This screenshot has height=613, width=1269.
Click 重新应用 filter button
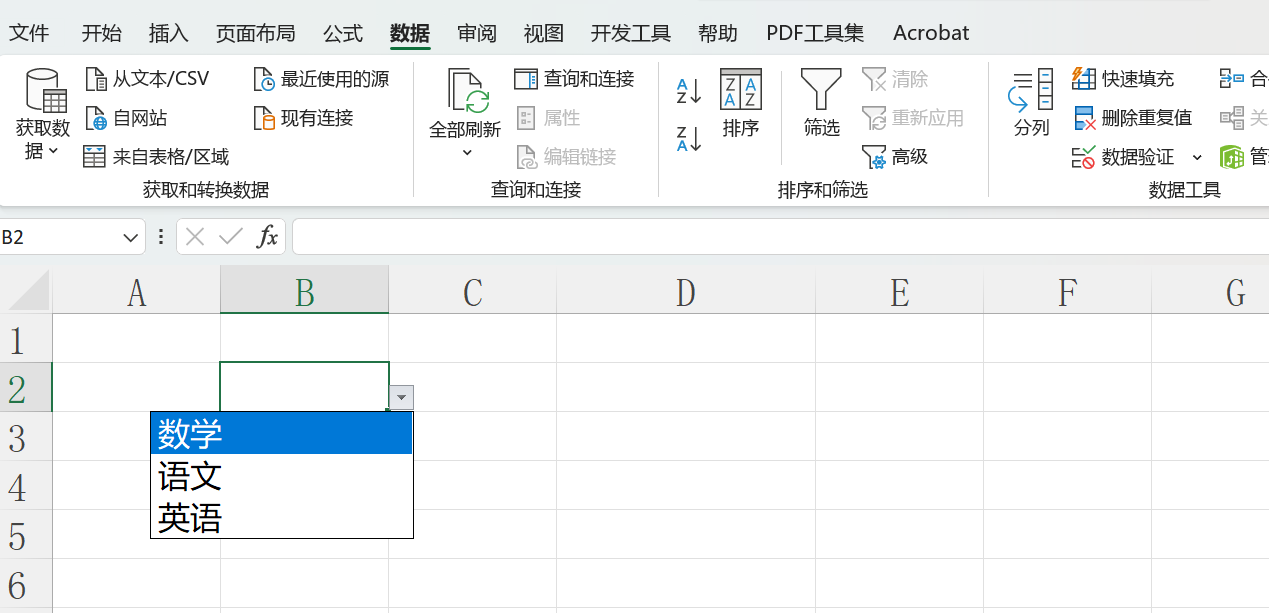pyautogui.click(x=913, y=118)
